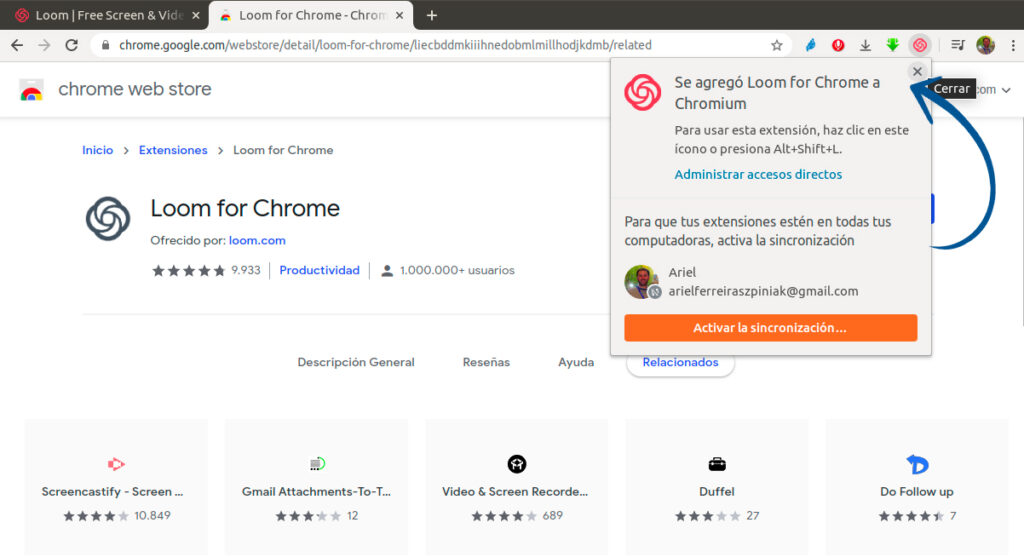Open Administrar accesos directos link

pyautogui.click(x=758, y=174)
